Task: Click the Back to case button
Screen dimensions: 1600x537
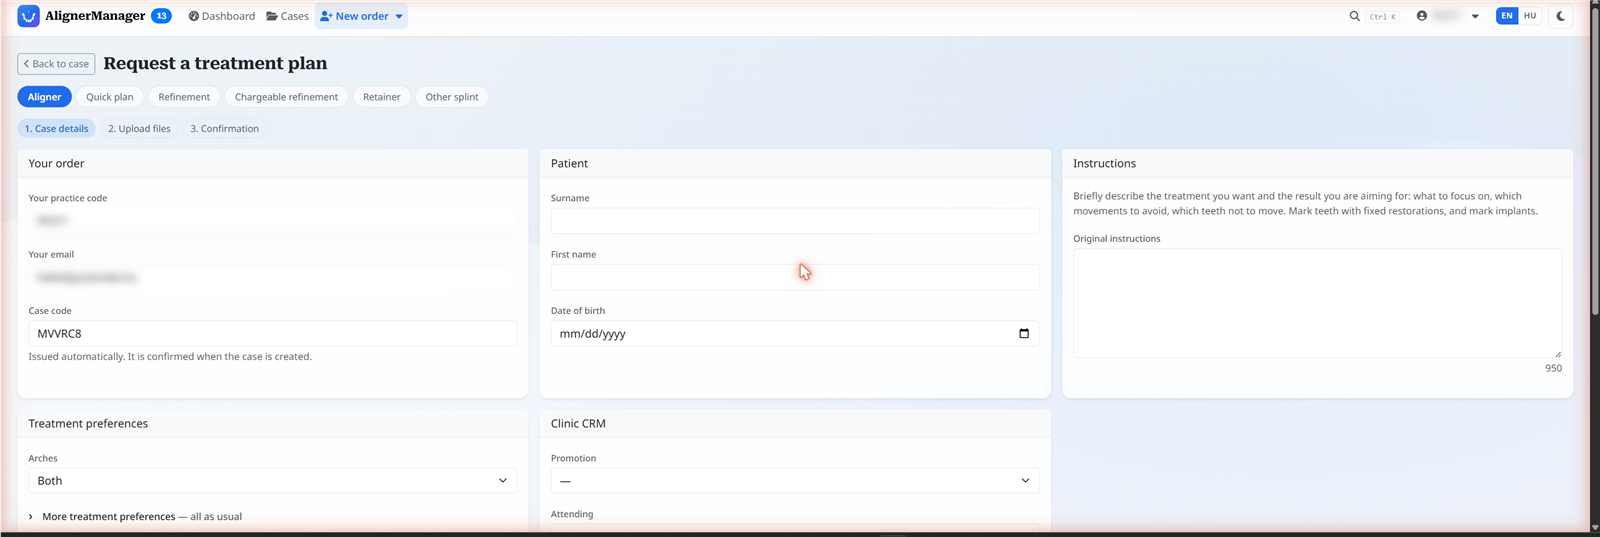Action: pos(56,64)
